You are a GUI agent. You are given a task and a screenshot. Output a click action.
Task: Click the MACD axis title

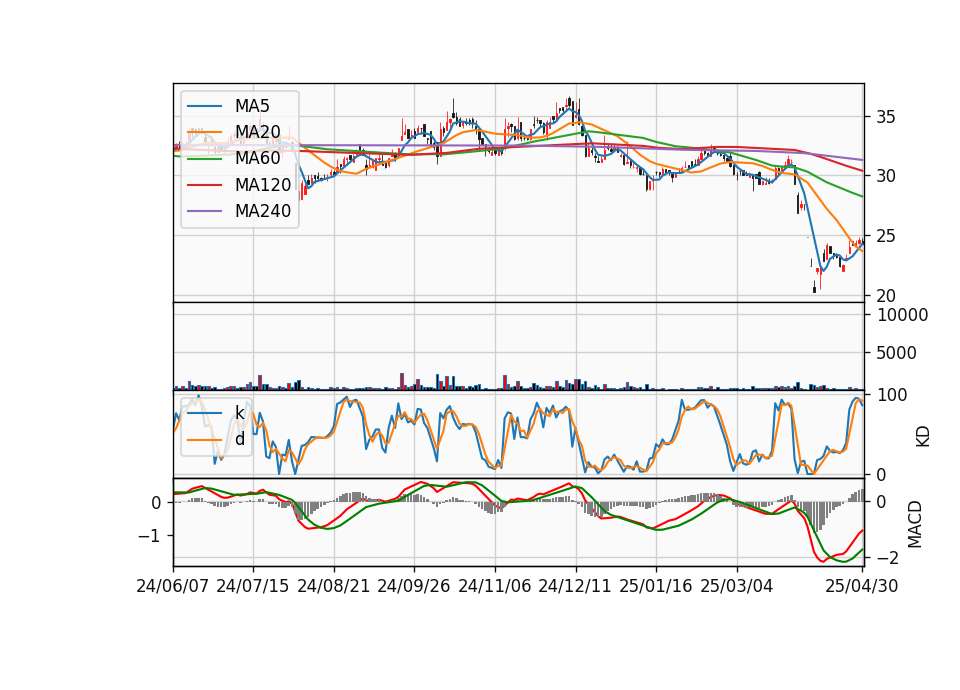click(915, 524)
